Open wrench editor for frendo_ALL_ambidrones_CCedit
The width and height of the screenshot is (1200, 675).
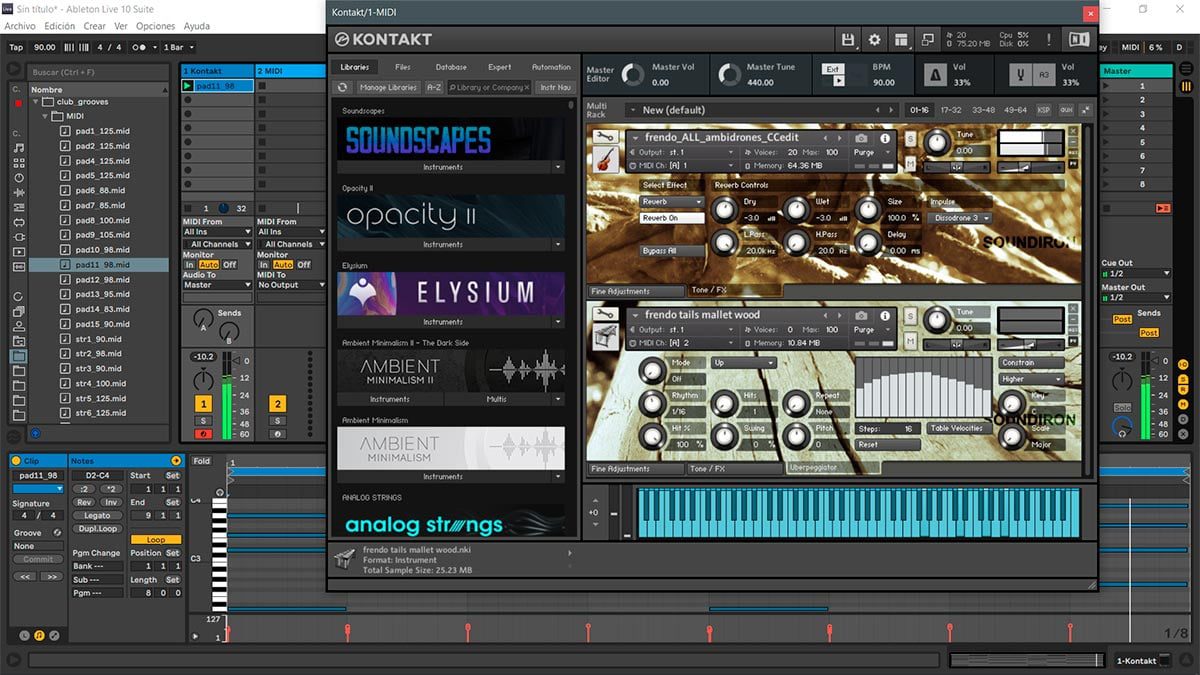[x=604, y=138]
